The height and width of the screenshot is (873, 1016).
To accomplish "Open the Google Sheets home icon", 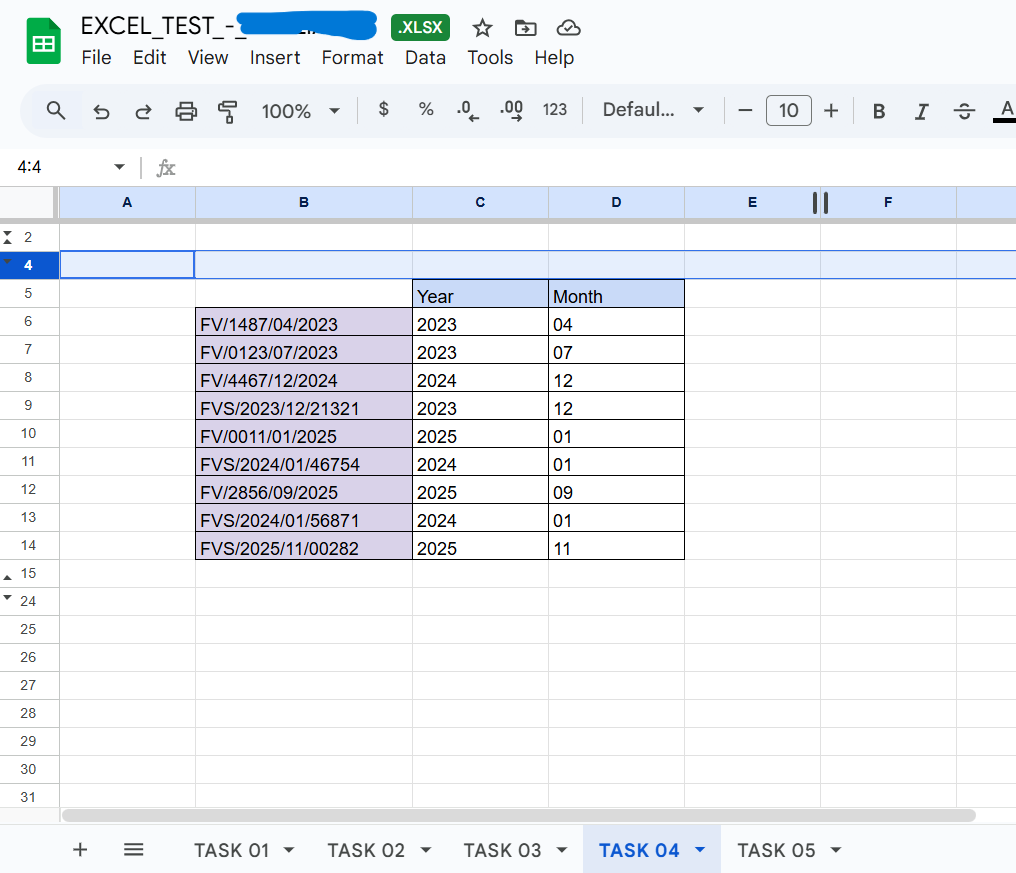I will 43,42.
